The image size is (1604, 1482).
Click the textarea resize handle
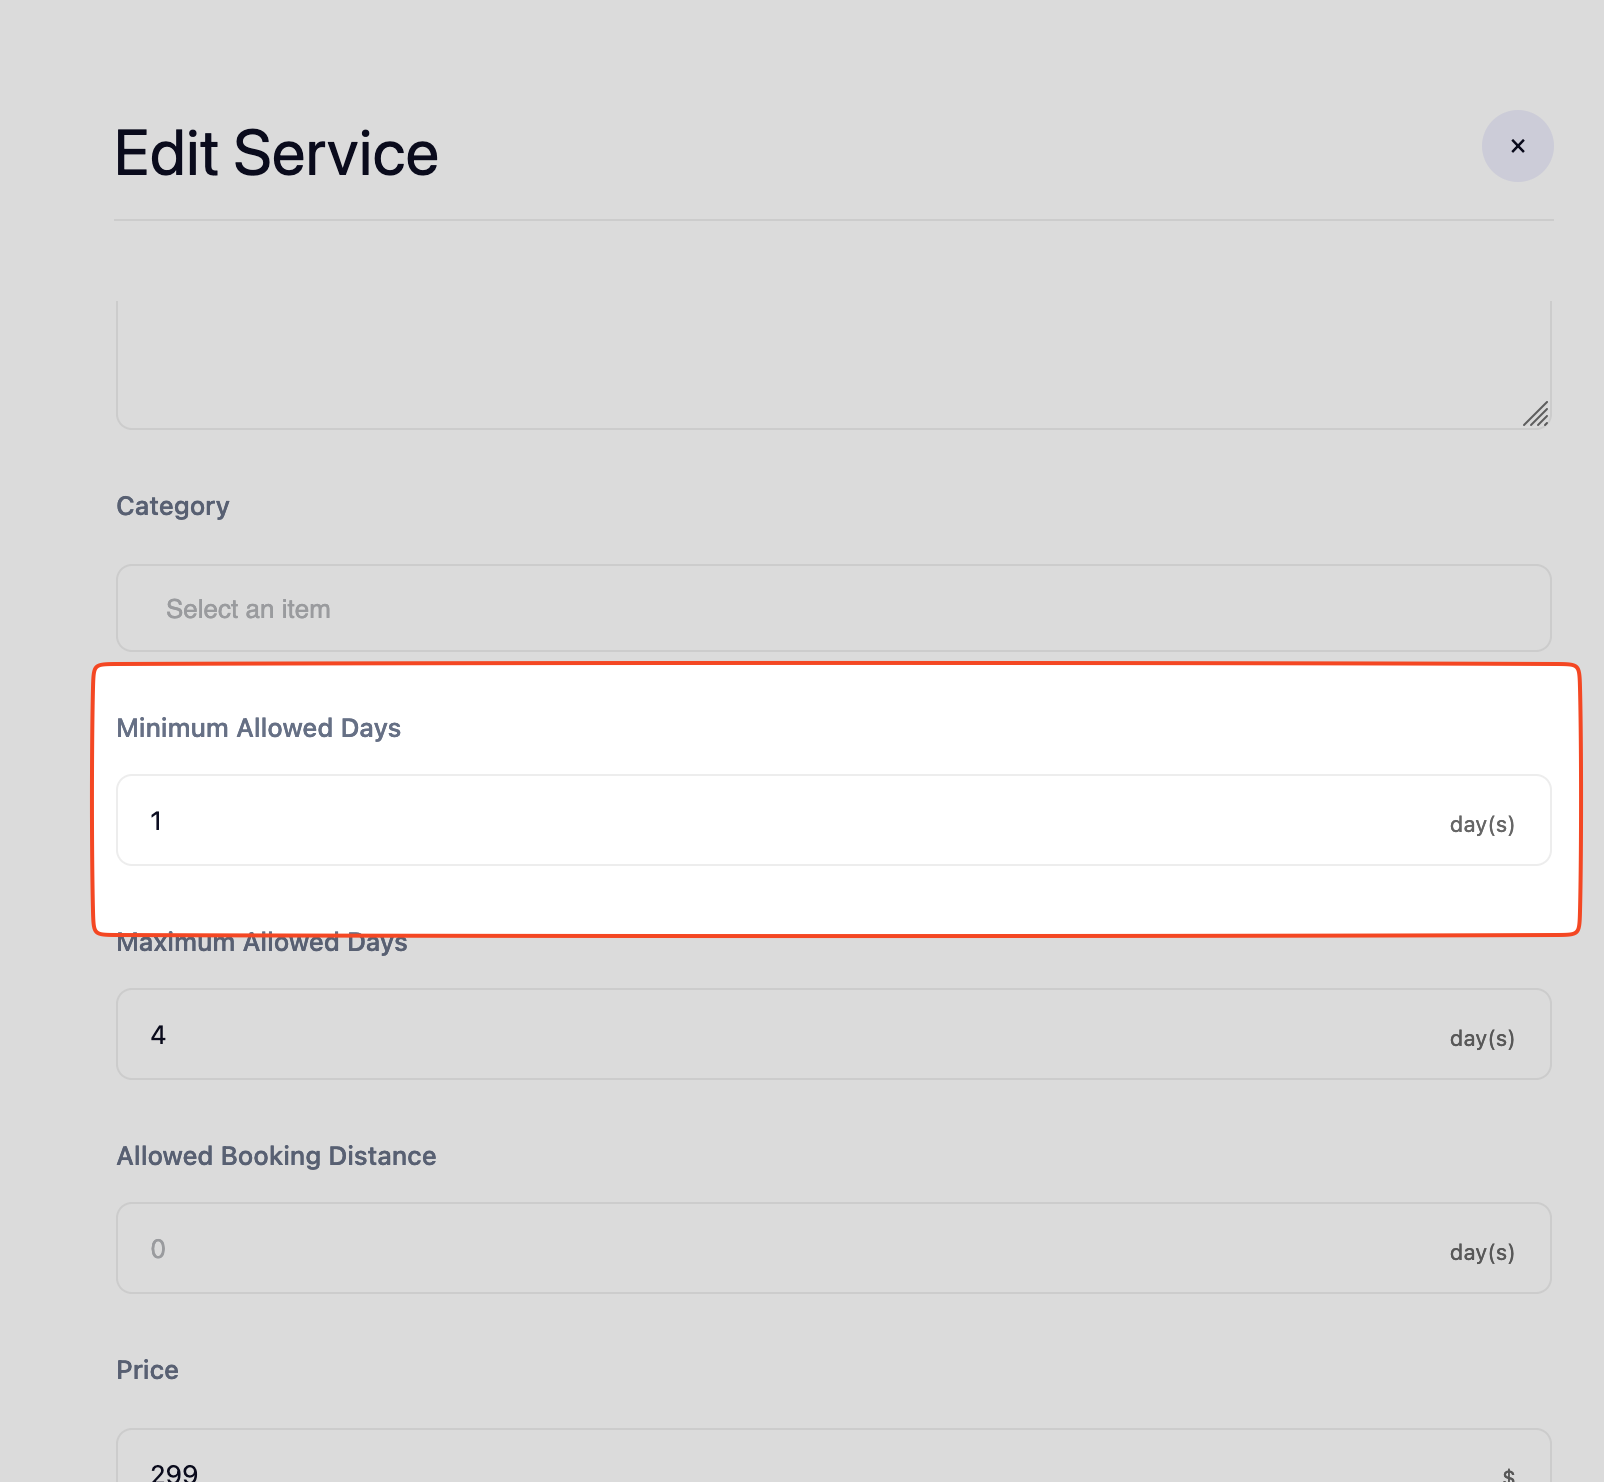tap(1536, 414)
